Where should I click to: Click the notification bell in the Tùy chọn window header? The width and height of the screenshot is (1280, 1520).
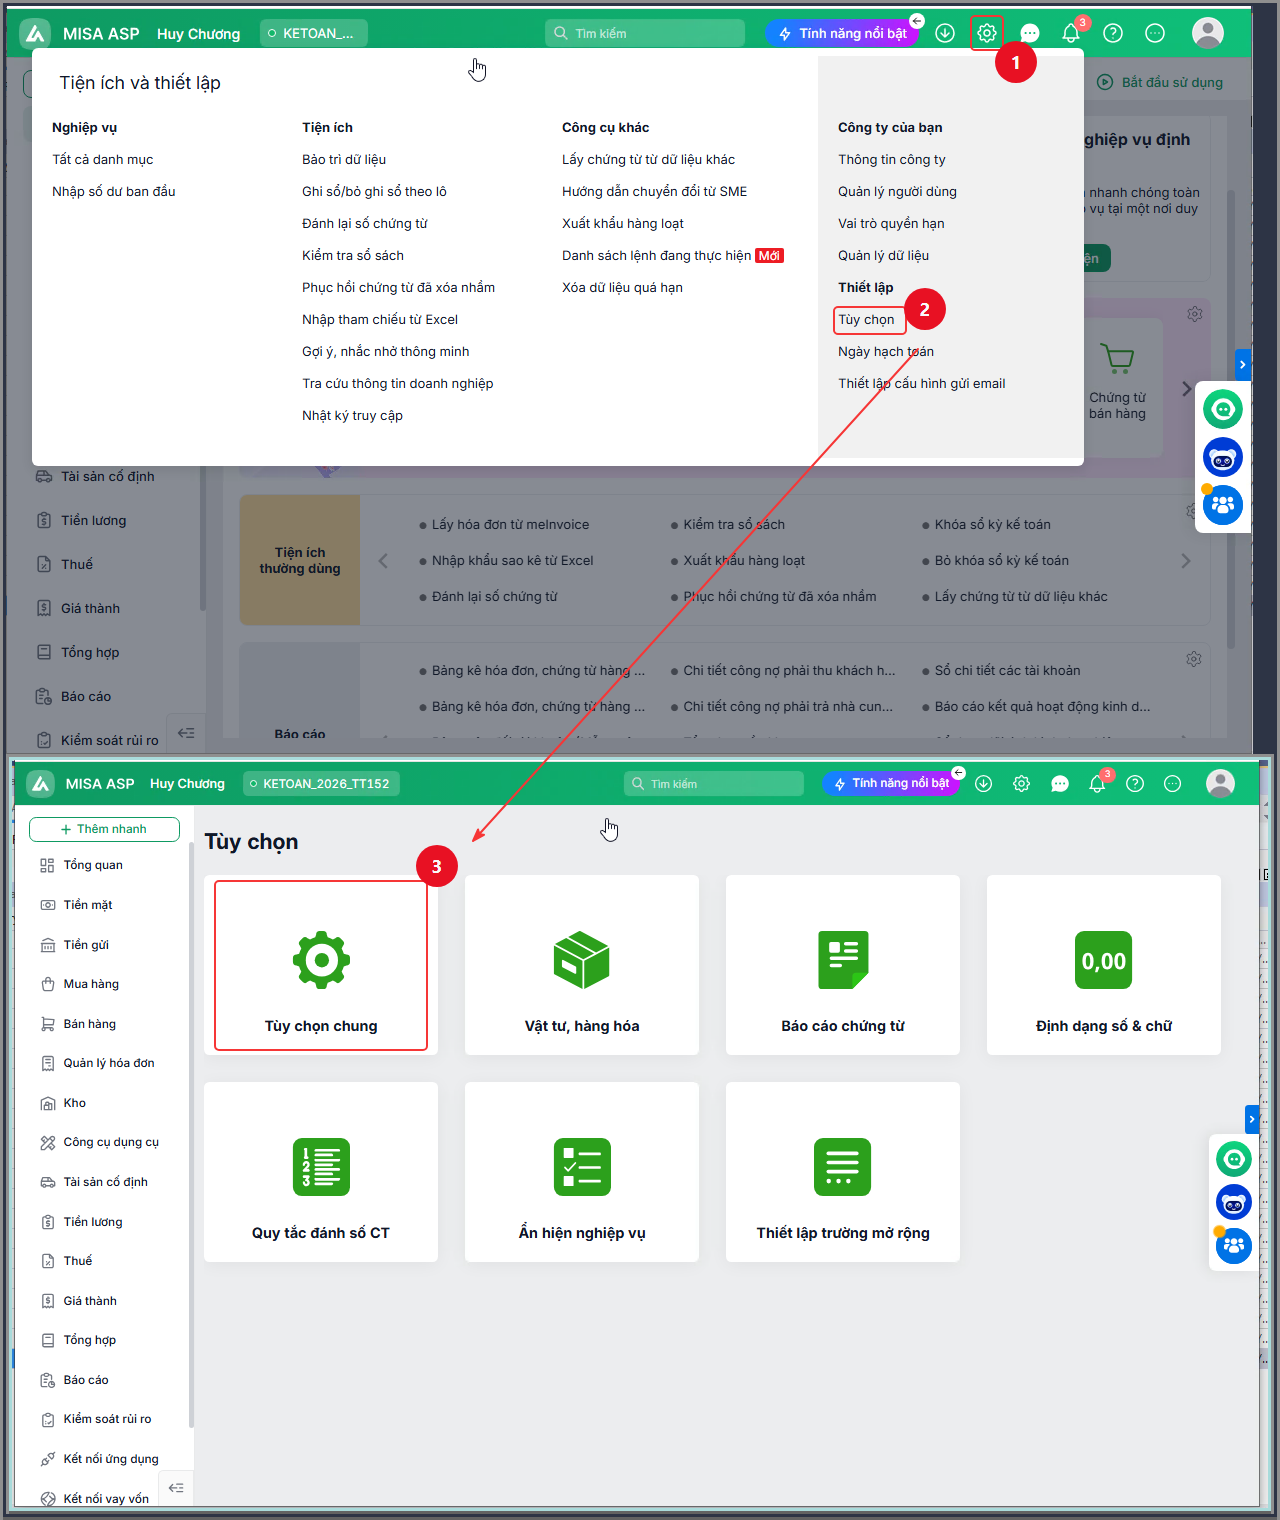click(1097, 784)
